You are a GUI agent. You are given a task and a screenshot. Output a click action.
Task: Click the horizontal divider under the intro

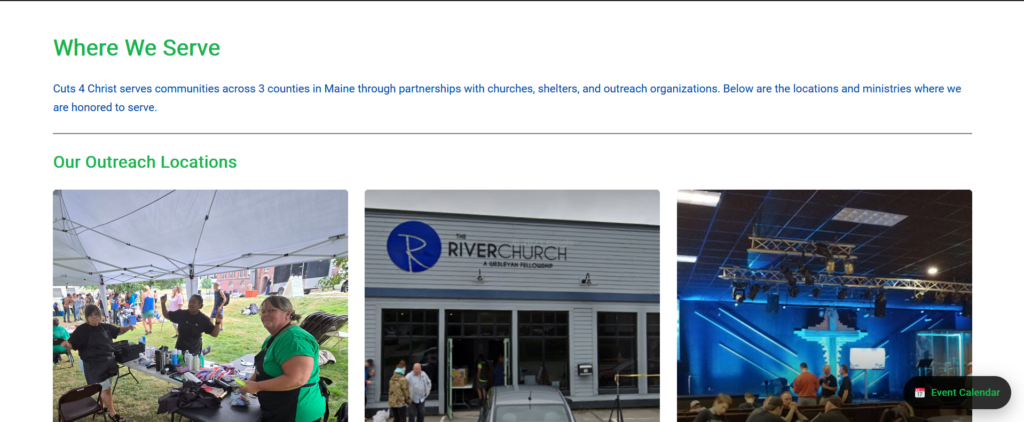click(x=512, y=133)
